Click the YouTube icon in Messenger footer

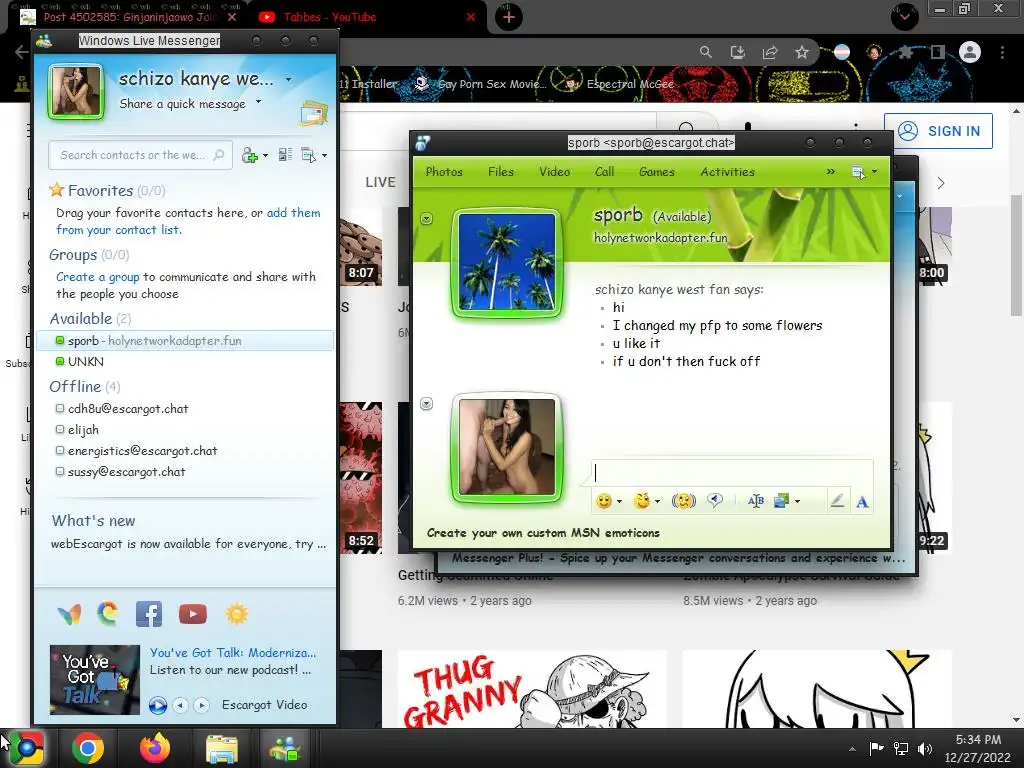(x=193, y=614)
